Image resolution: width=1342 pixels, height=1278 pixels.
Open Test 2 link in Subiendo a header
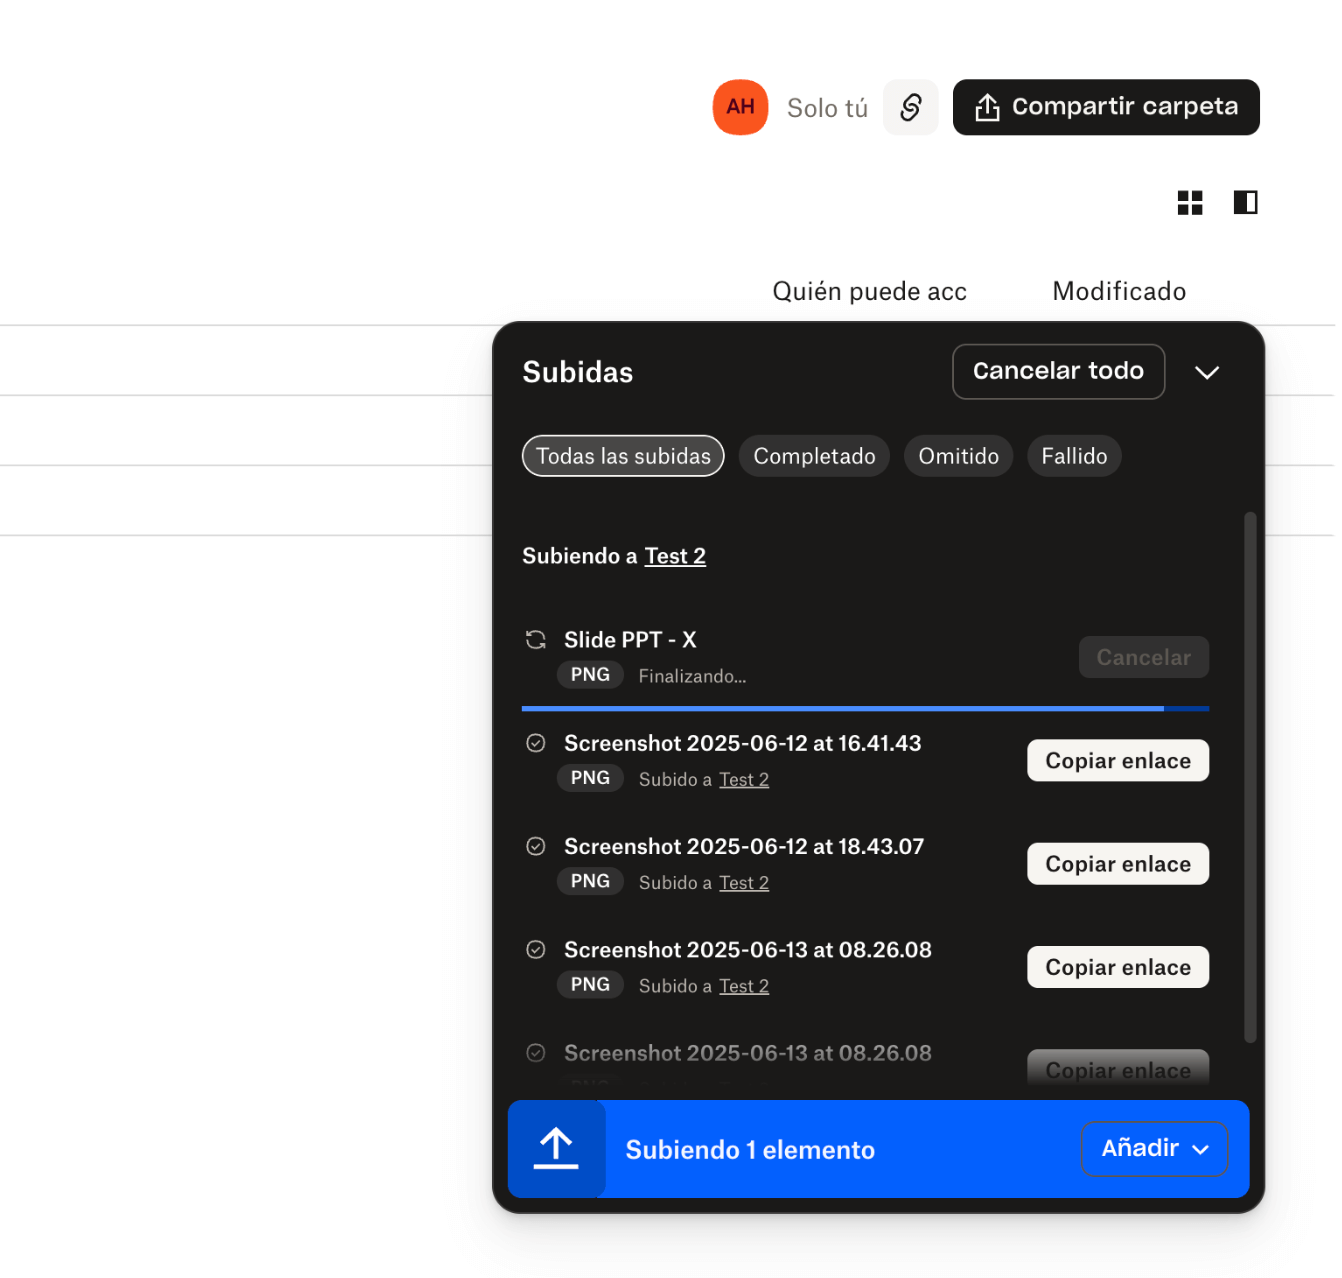pos(675,556)
